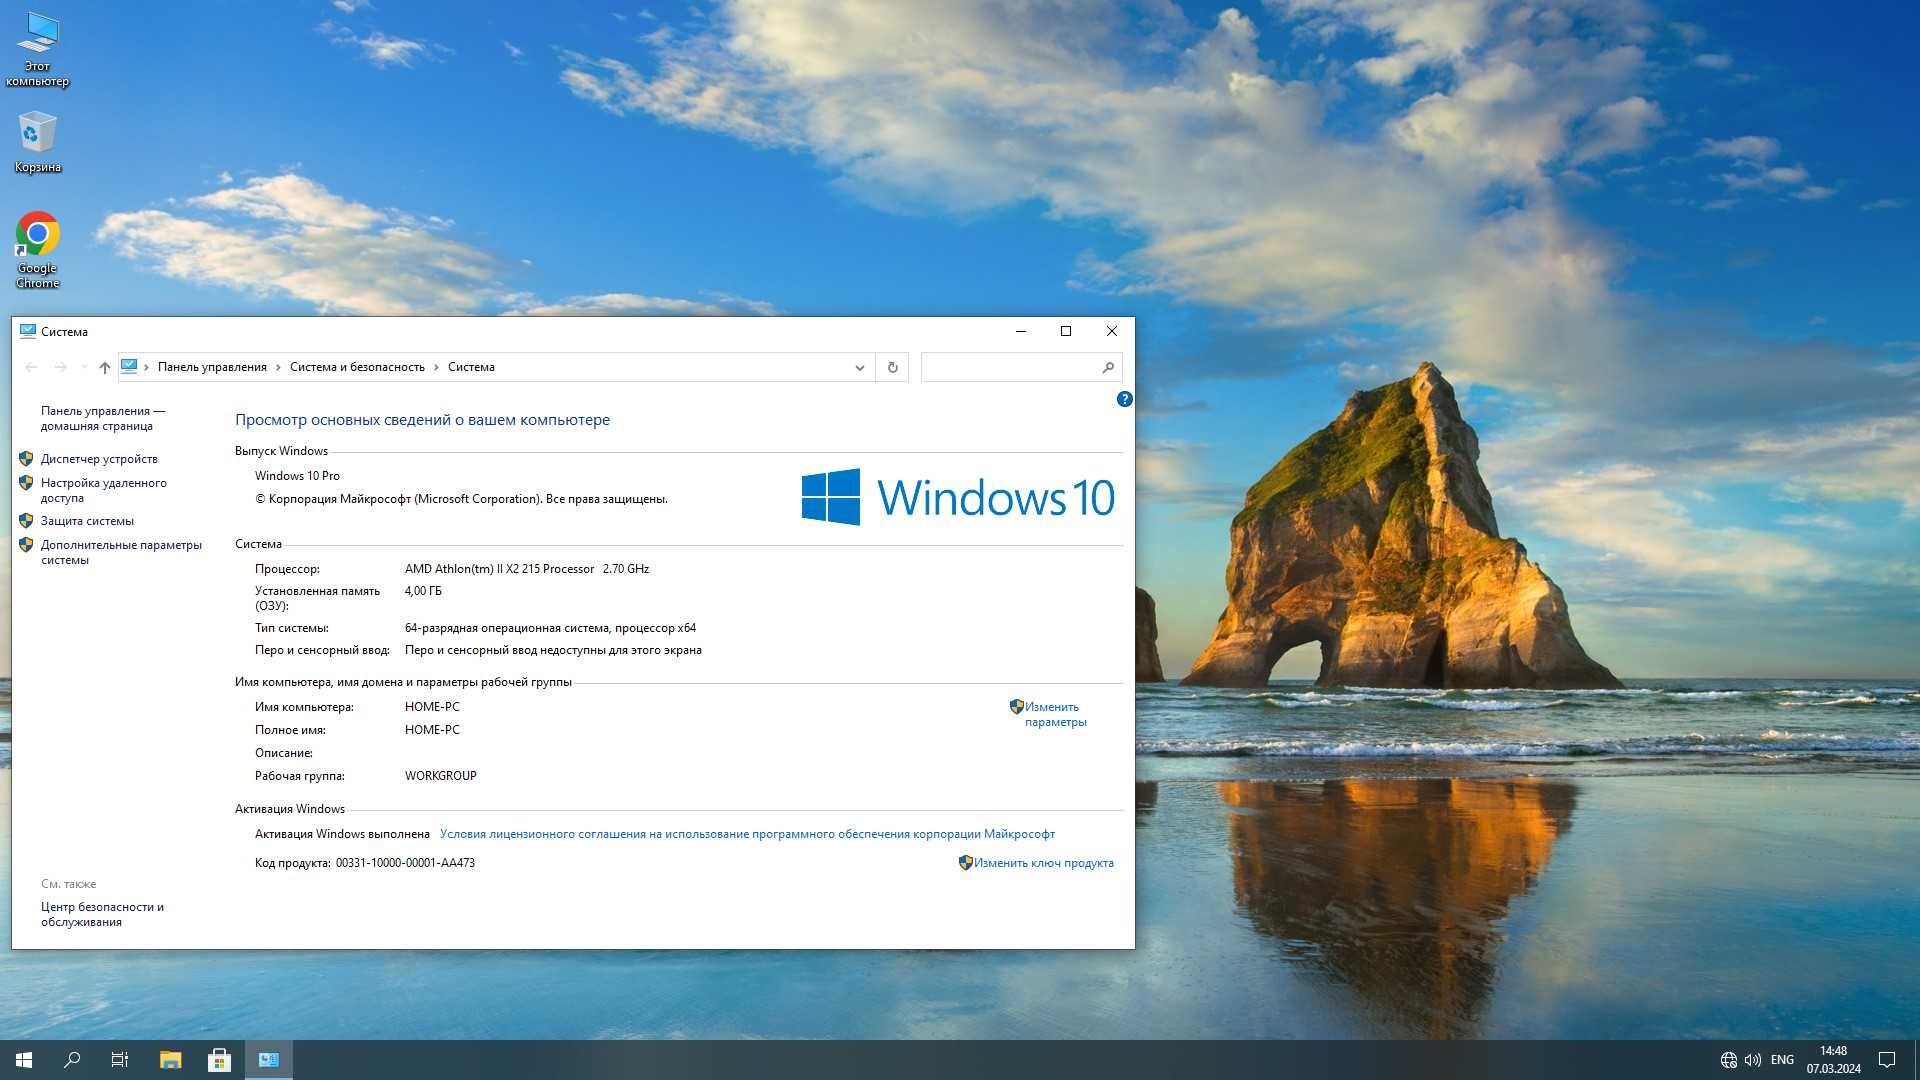Open recent locations dropdown arrow

(84, 367)
